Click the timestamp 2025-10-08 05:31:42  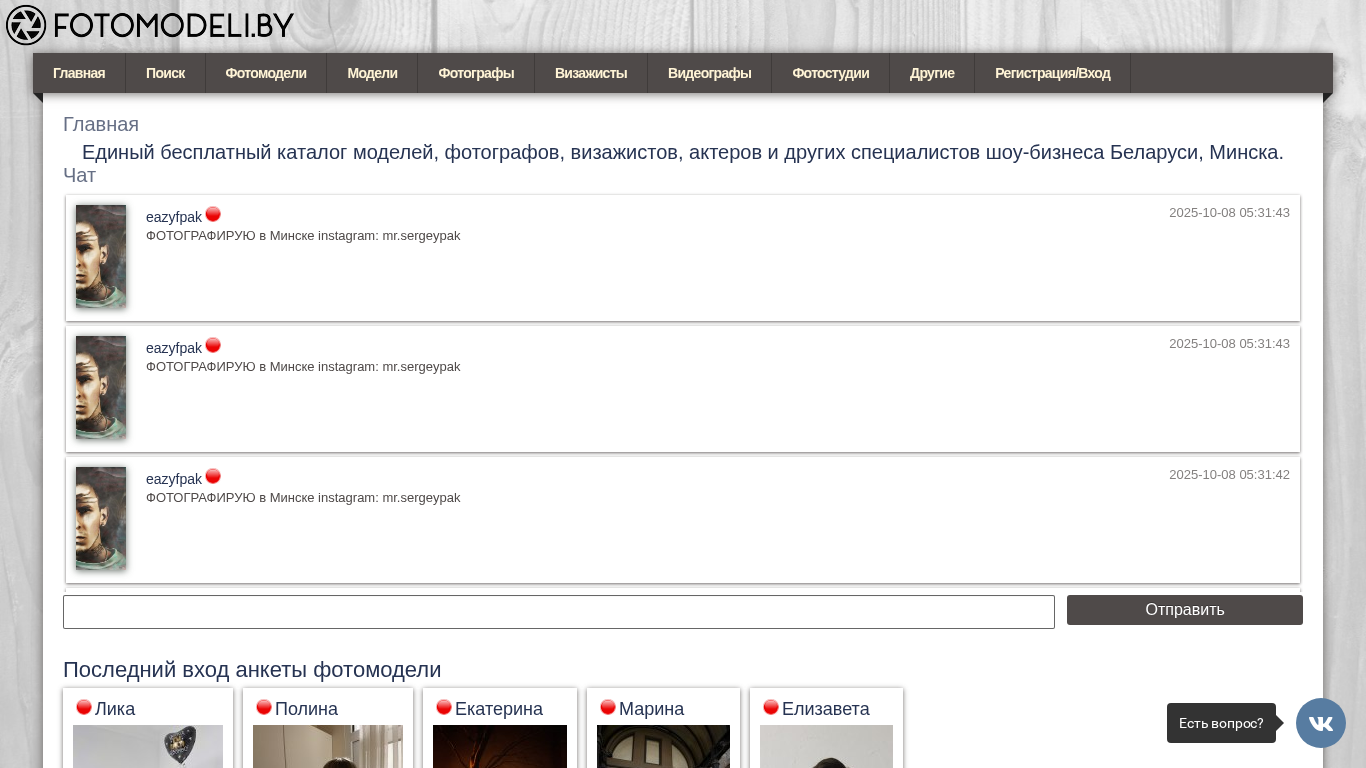(x=1229, y=474)
